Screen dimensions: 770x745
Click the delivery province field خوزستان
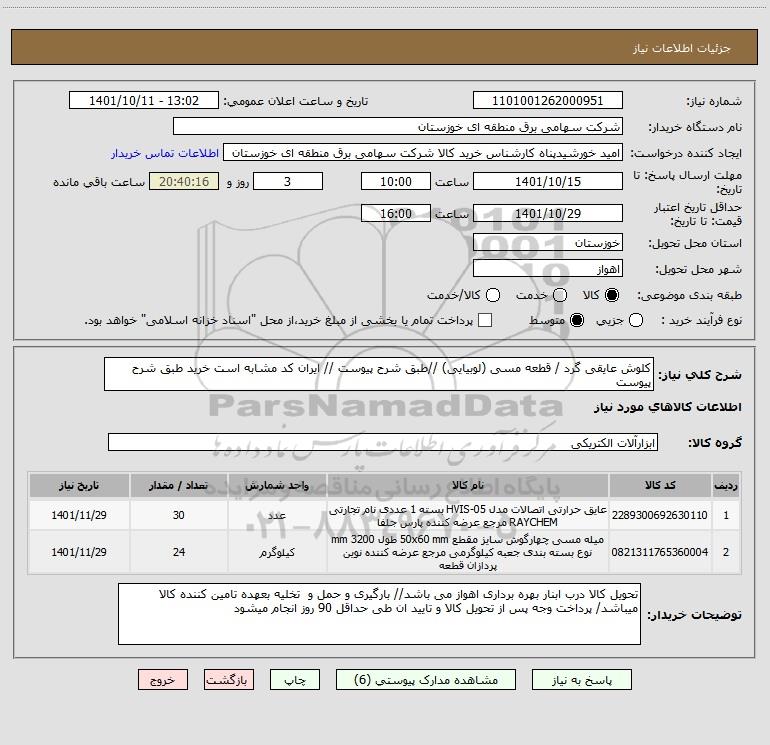pyautogui.click(x=548, y=243)
